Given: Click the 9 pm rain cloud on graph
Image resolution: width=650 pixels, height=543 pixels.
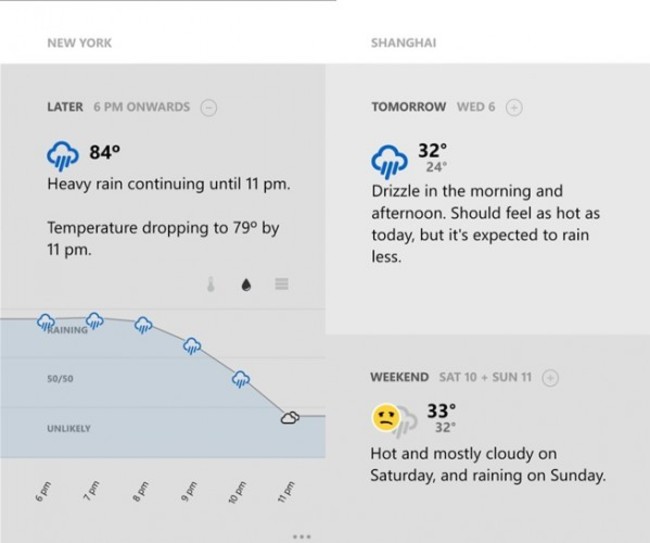Looking at the screenshot, I should tap(191, 346).
